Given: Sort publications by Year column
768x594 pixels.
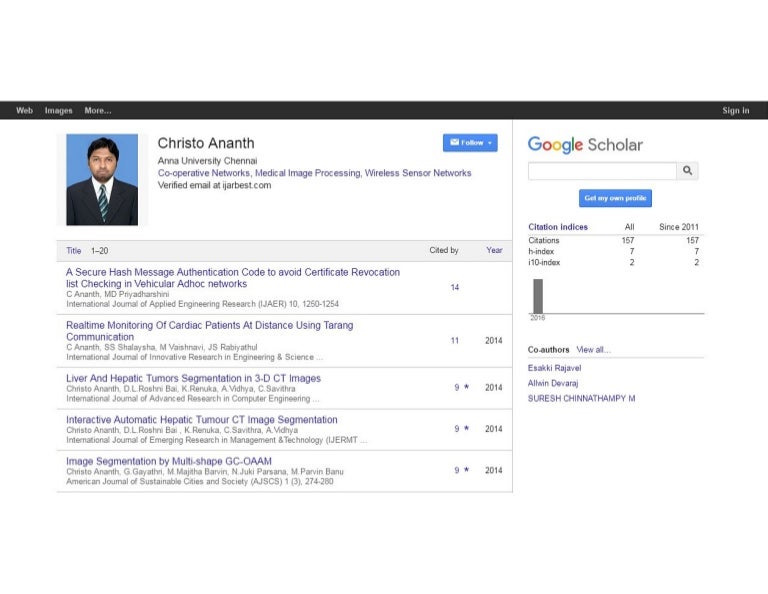Looking at the screenshot, I should click(494, 251).
